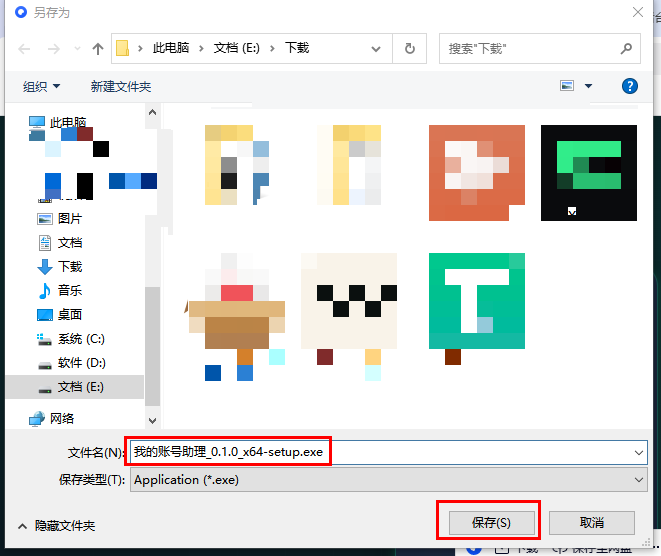
Task: Select 此电脑 in the navigation tree
Action: 68,123
